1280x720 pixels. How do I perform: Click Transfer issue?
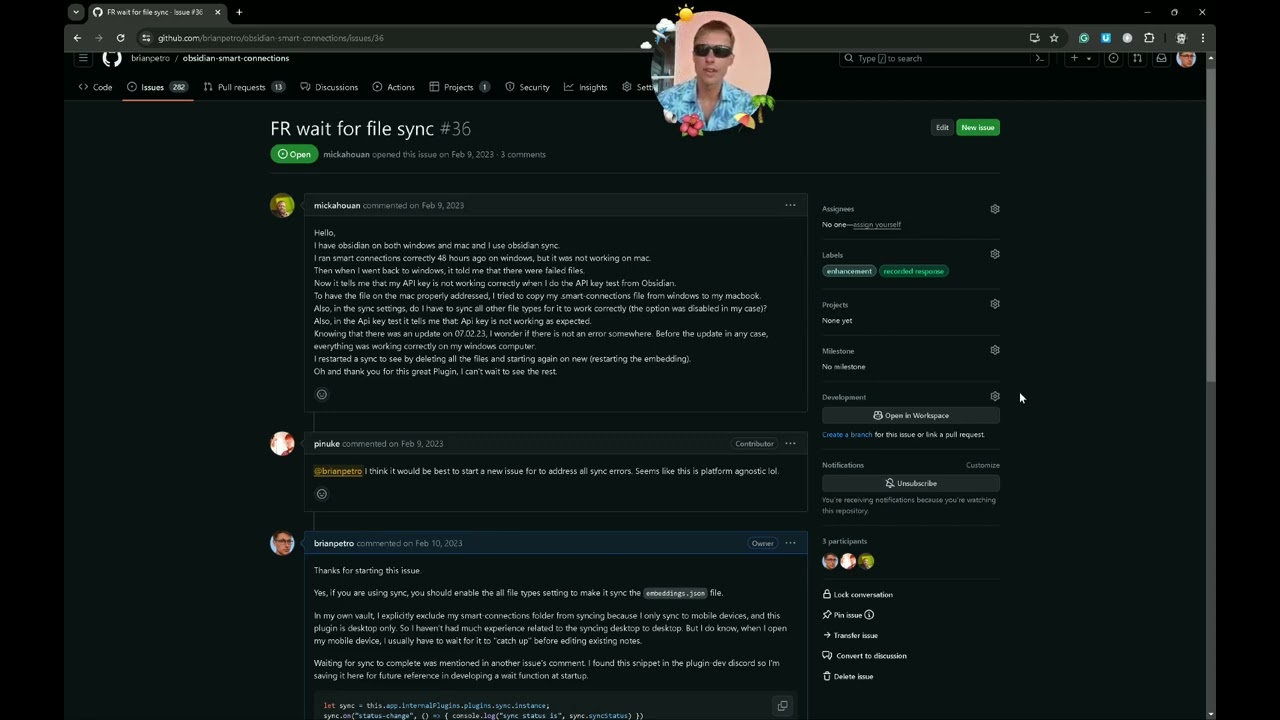point(850,635)
